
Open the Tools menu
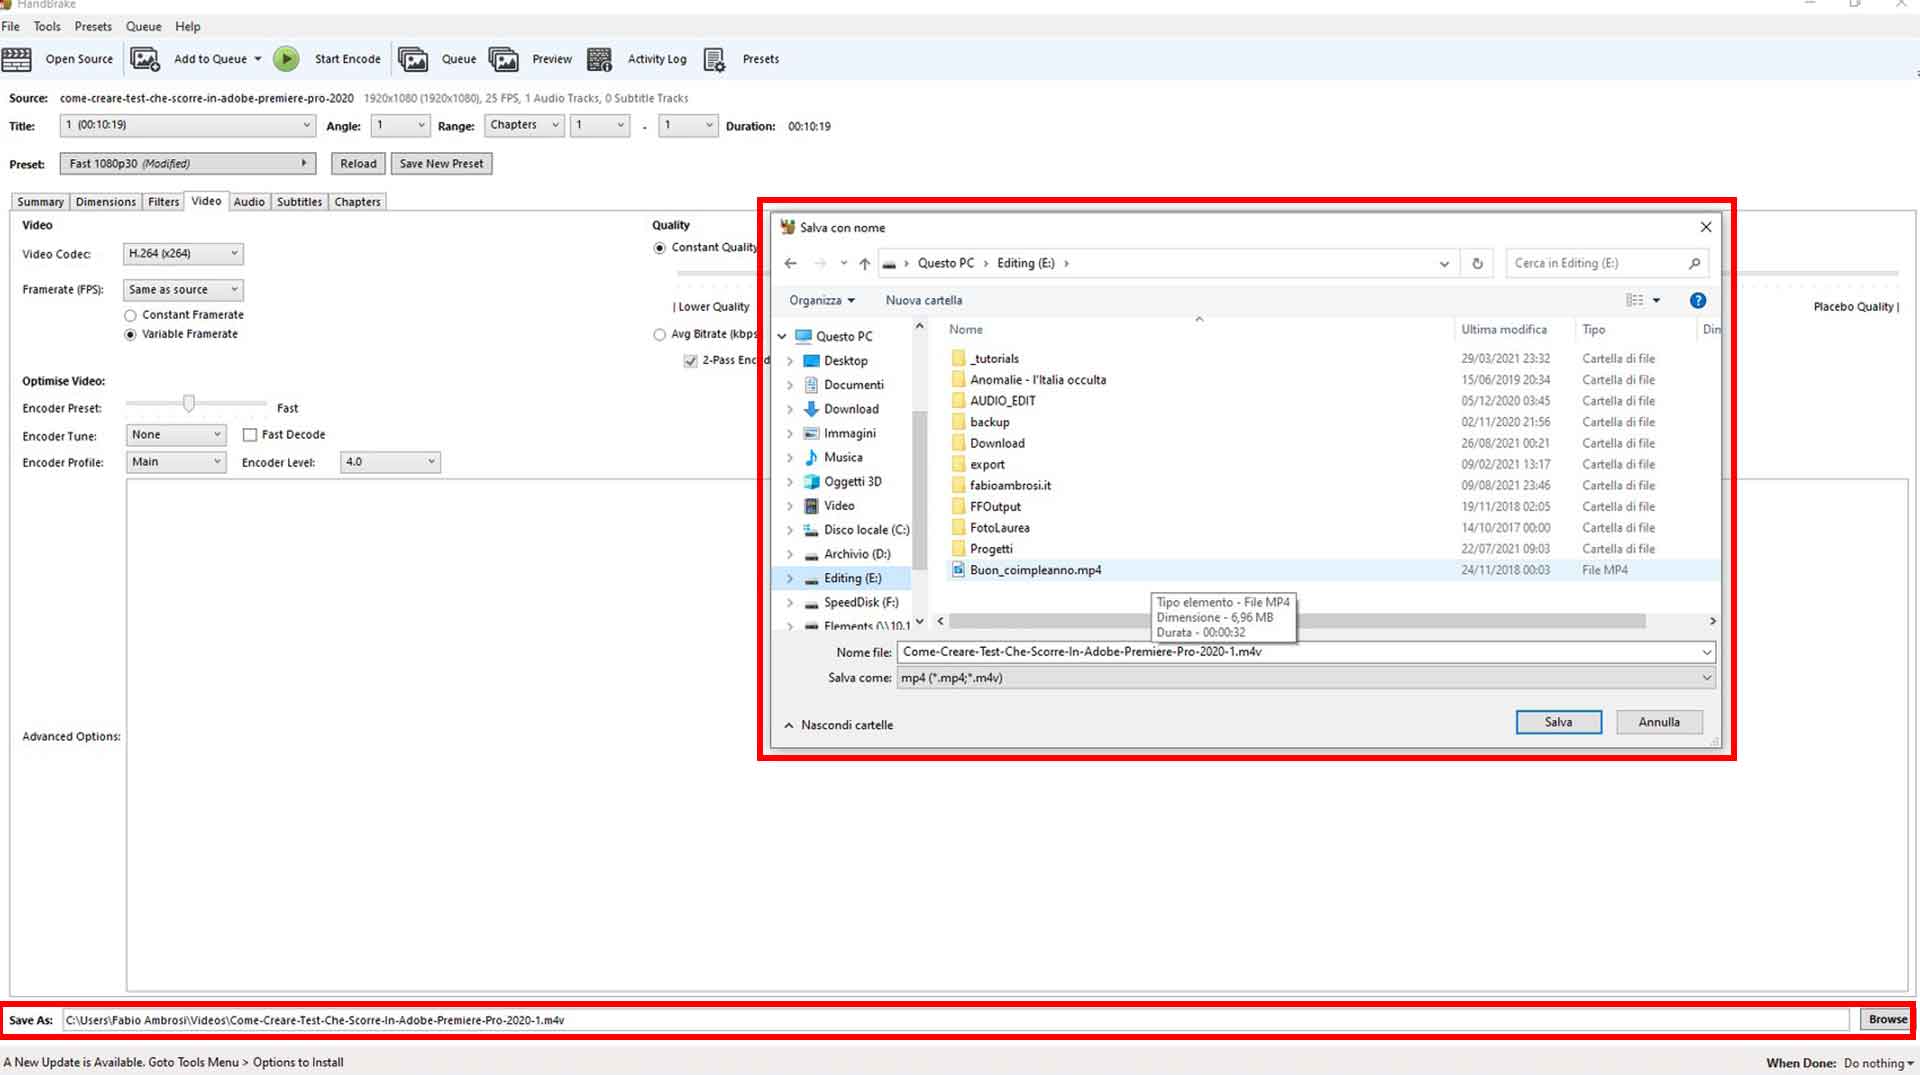[x=46, y=26]
